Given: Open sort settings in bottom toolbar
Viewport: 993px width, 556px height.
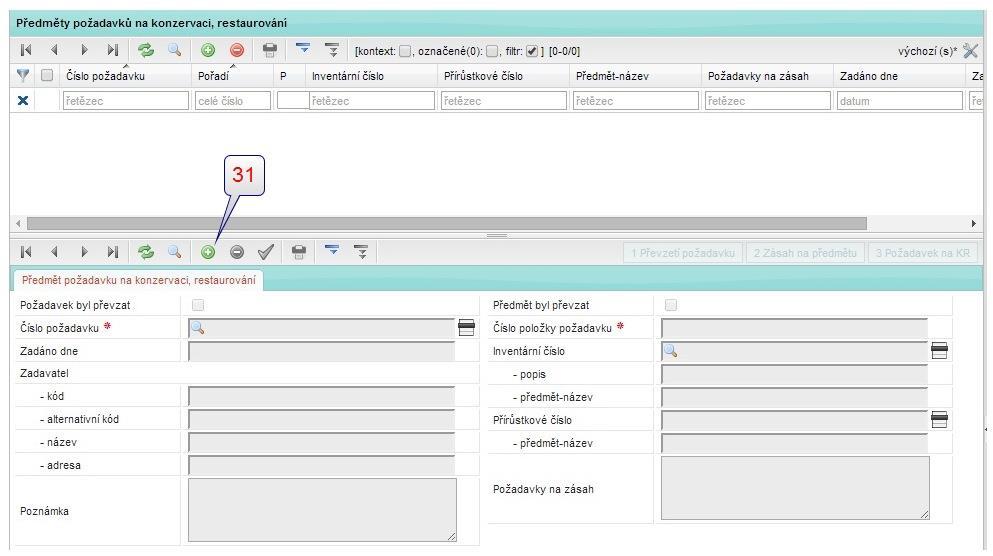Looking at the screenshot, I should pos(361,252).
